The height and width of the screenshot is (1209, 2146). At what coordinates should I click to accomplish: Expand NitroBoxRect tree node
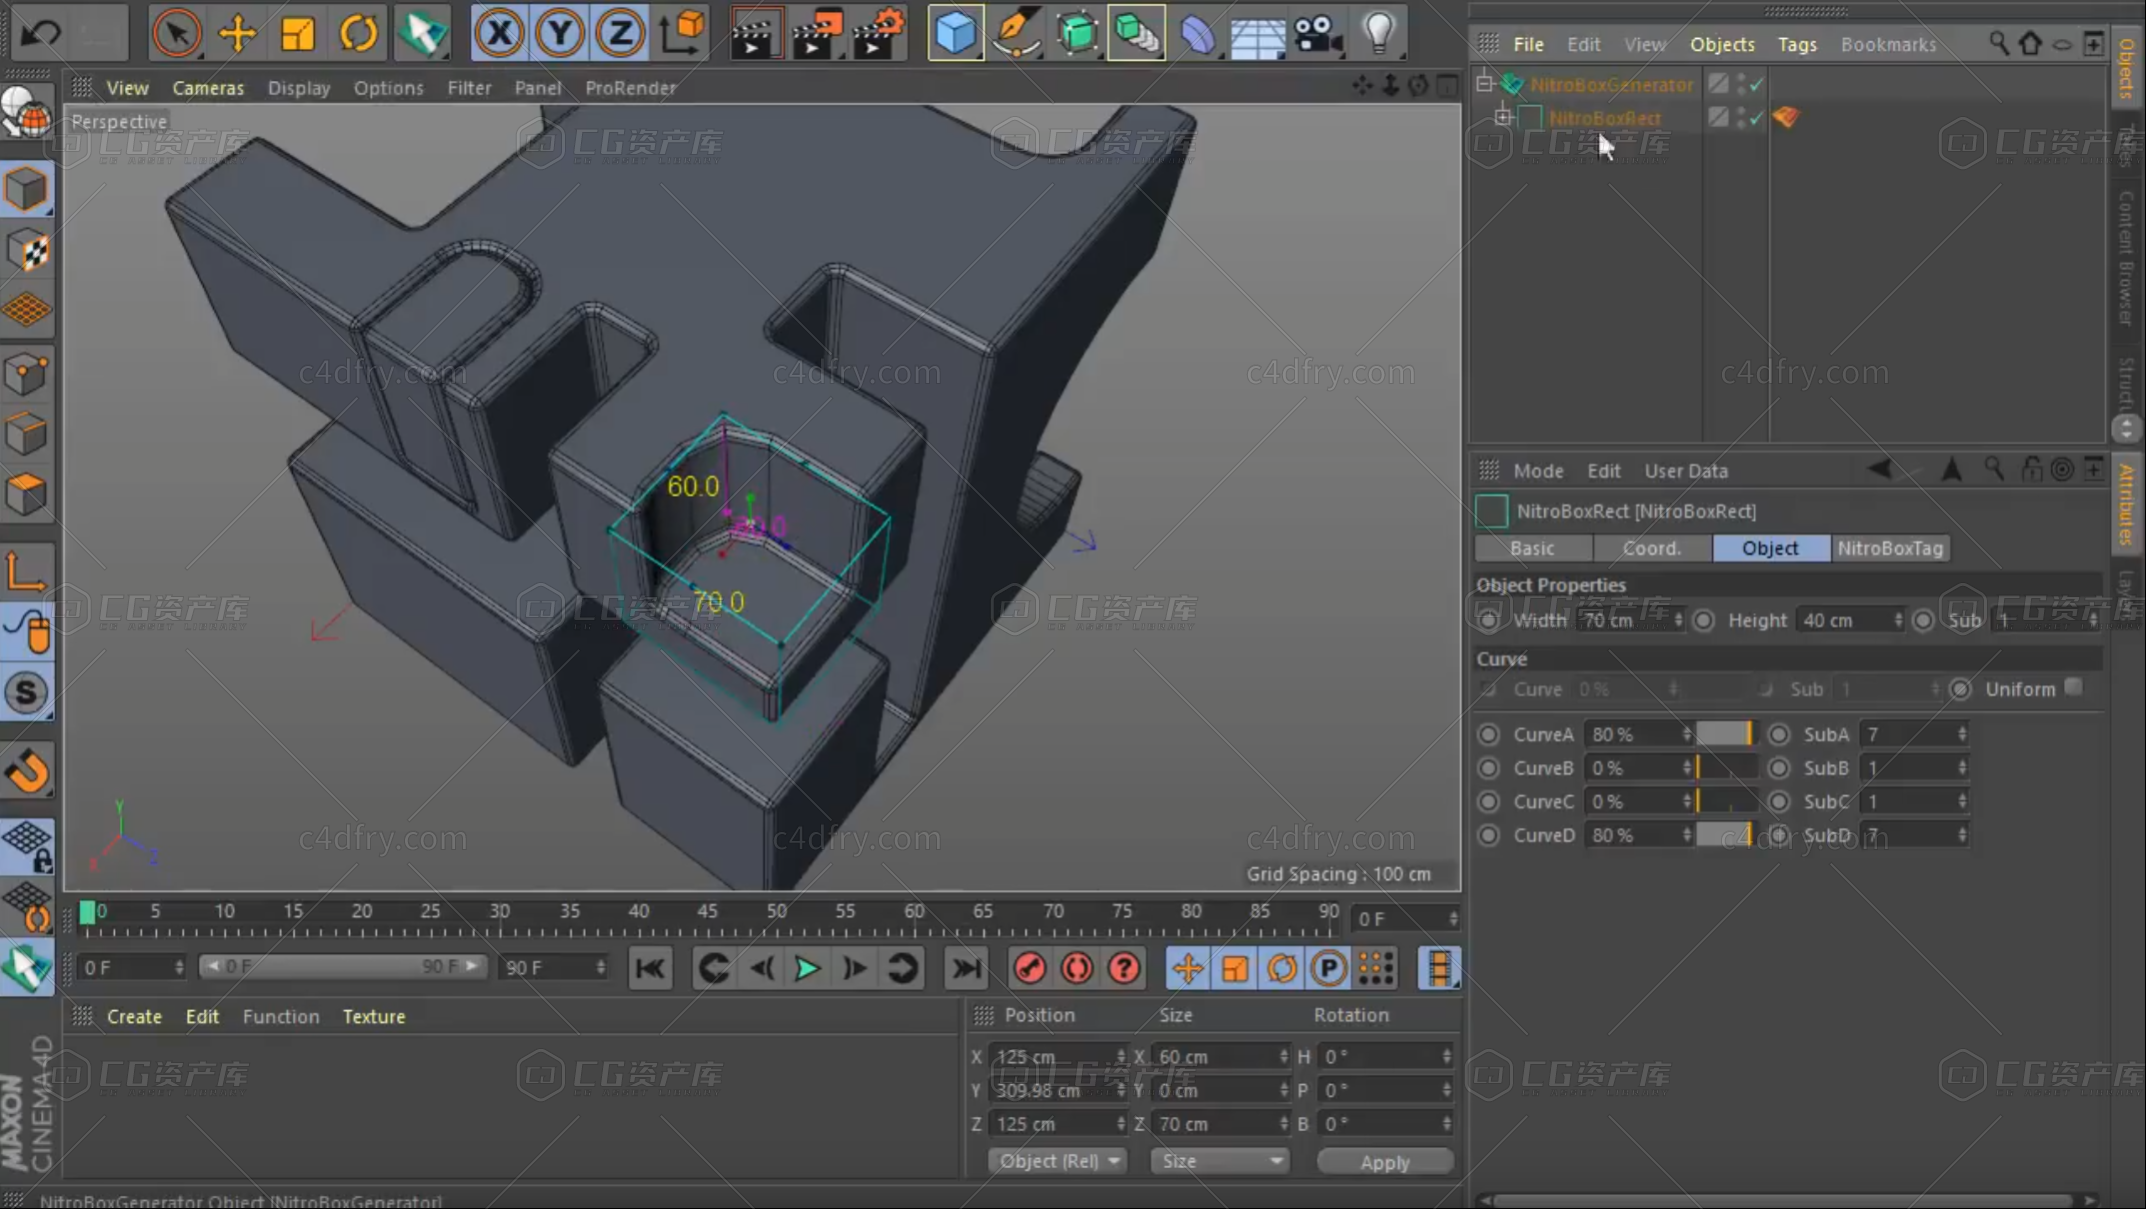click(1502, 117)
